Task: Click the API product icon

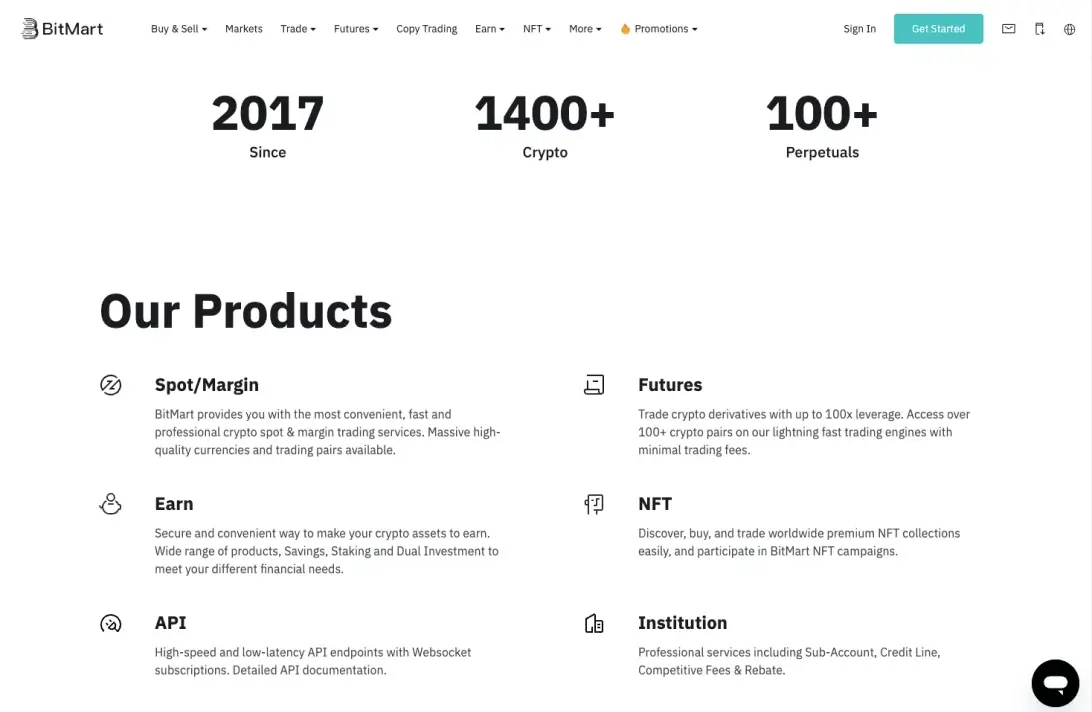Action: (x=110, y=622)
